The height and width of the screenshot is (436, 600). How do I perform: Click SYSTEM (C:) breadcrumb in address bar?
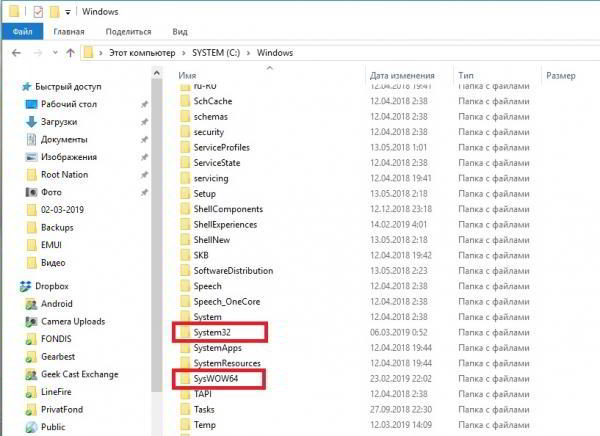click(x=216, y=53)
